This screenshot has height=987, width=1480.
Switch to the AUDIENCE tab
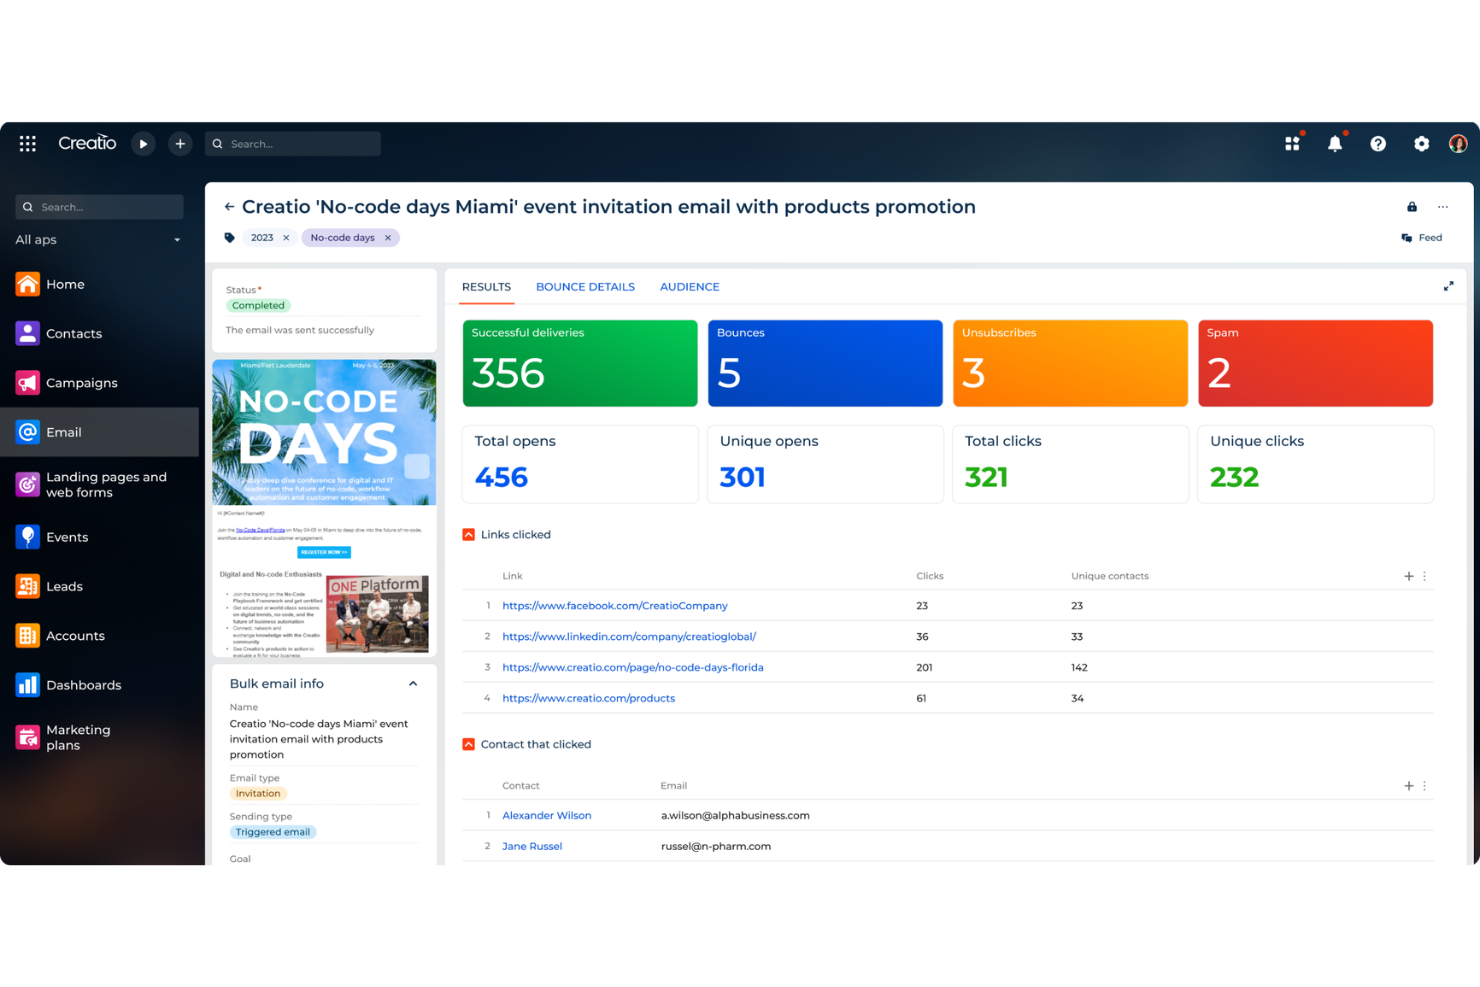[689, 287]
